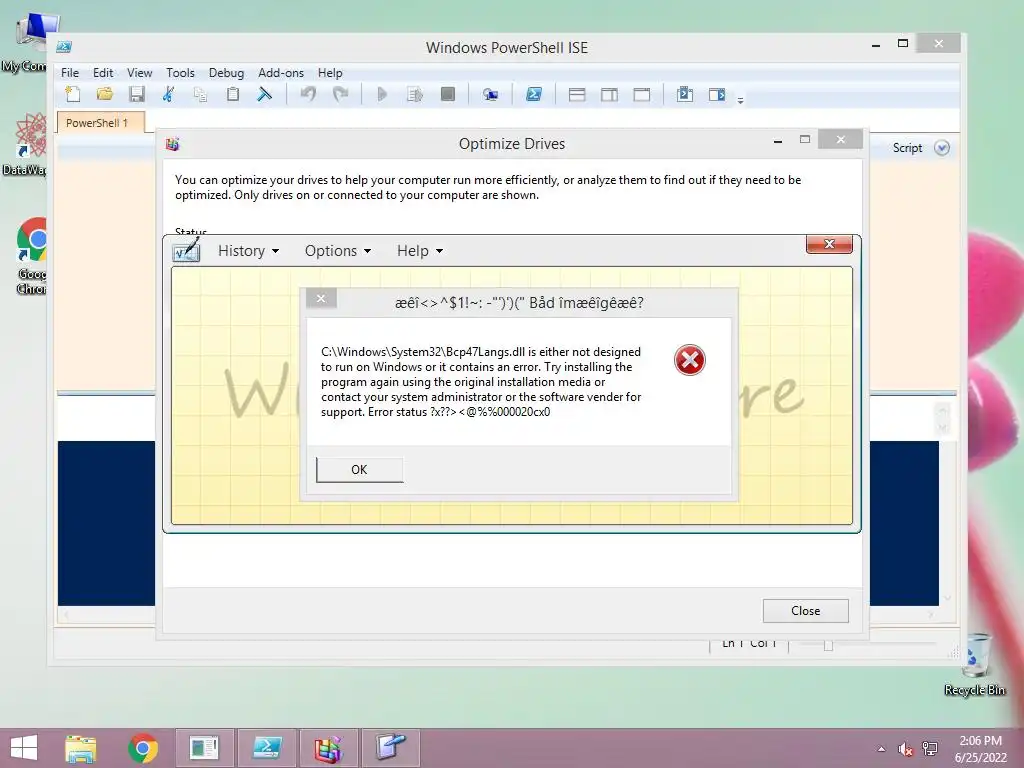Image resolution: width=1024 pixels, height=768 pixels.
Task: Select the Recycle Bin desktop icon
Action: 976,665
